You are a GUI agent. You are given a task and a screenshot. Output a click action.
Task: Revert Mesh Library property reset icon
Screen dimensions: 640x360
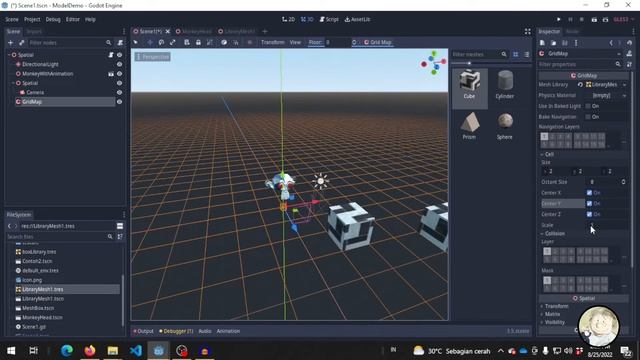click(580, 84)
